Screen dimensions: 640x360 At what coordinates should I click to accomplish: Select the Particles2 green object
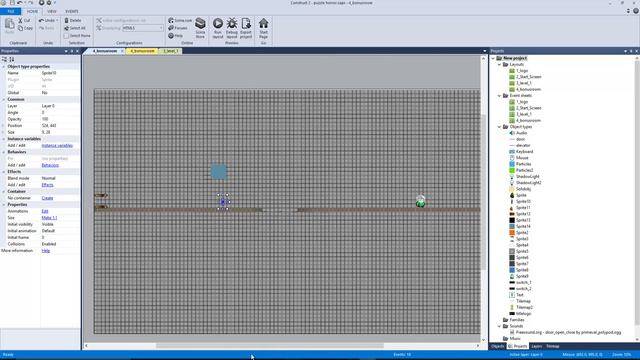point(524,170)
